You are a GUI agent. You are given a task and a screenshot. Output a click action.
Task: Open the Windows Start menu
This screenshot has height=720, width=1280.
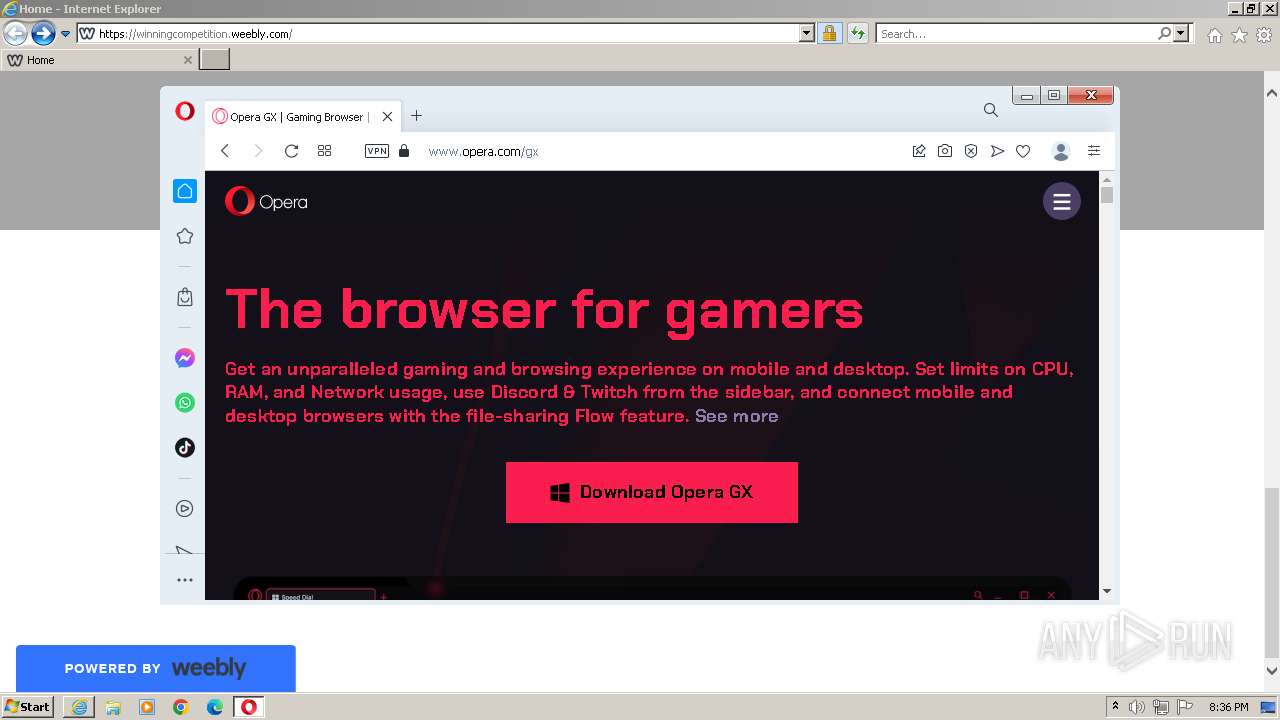27,707
